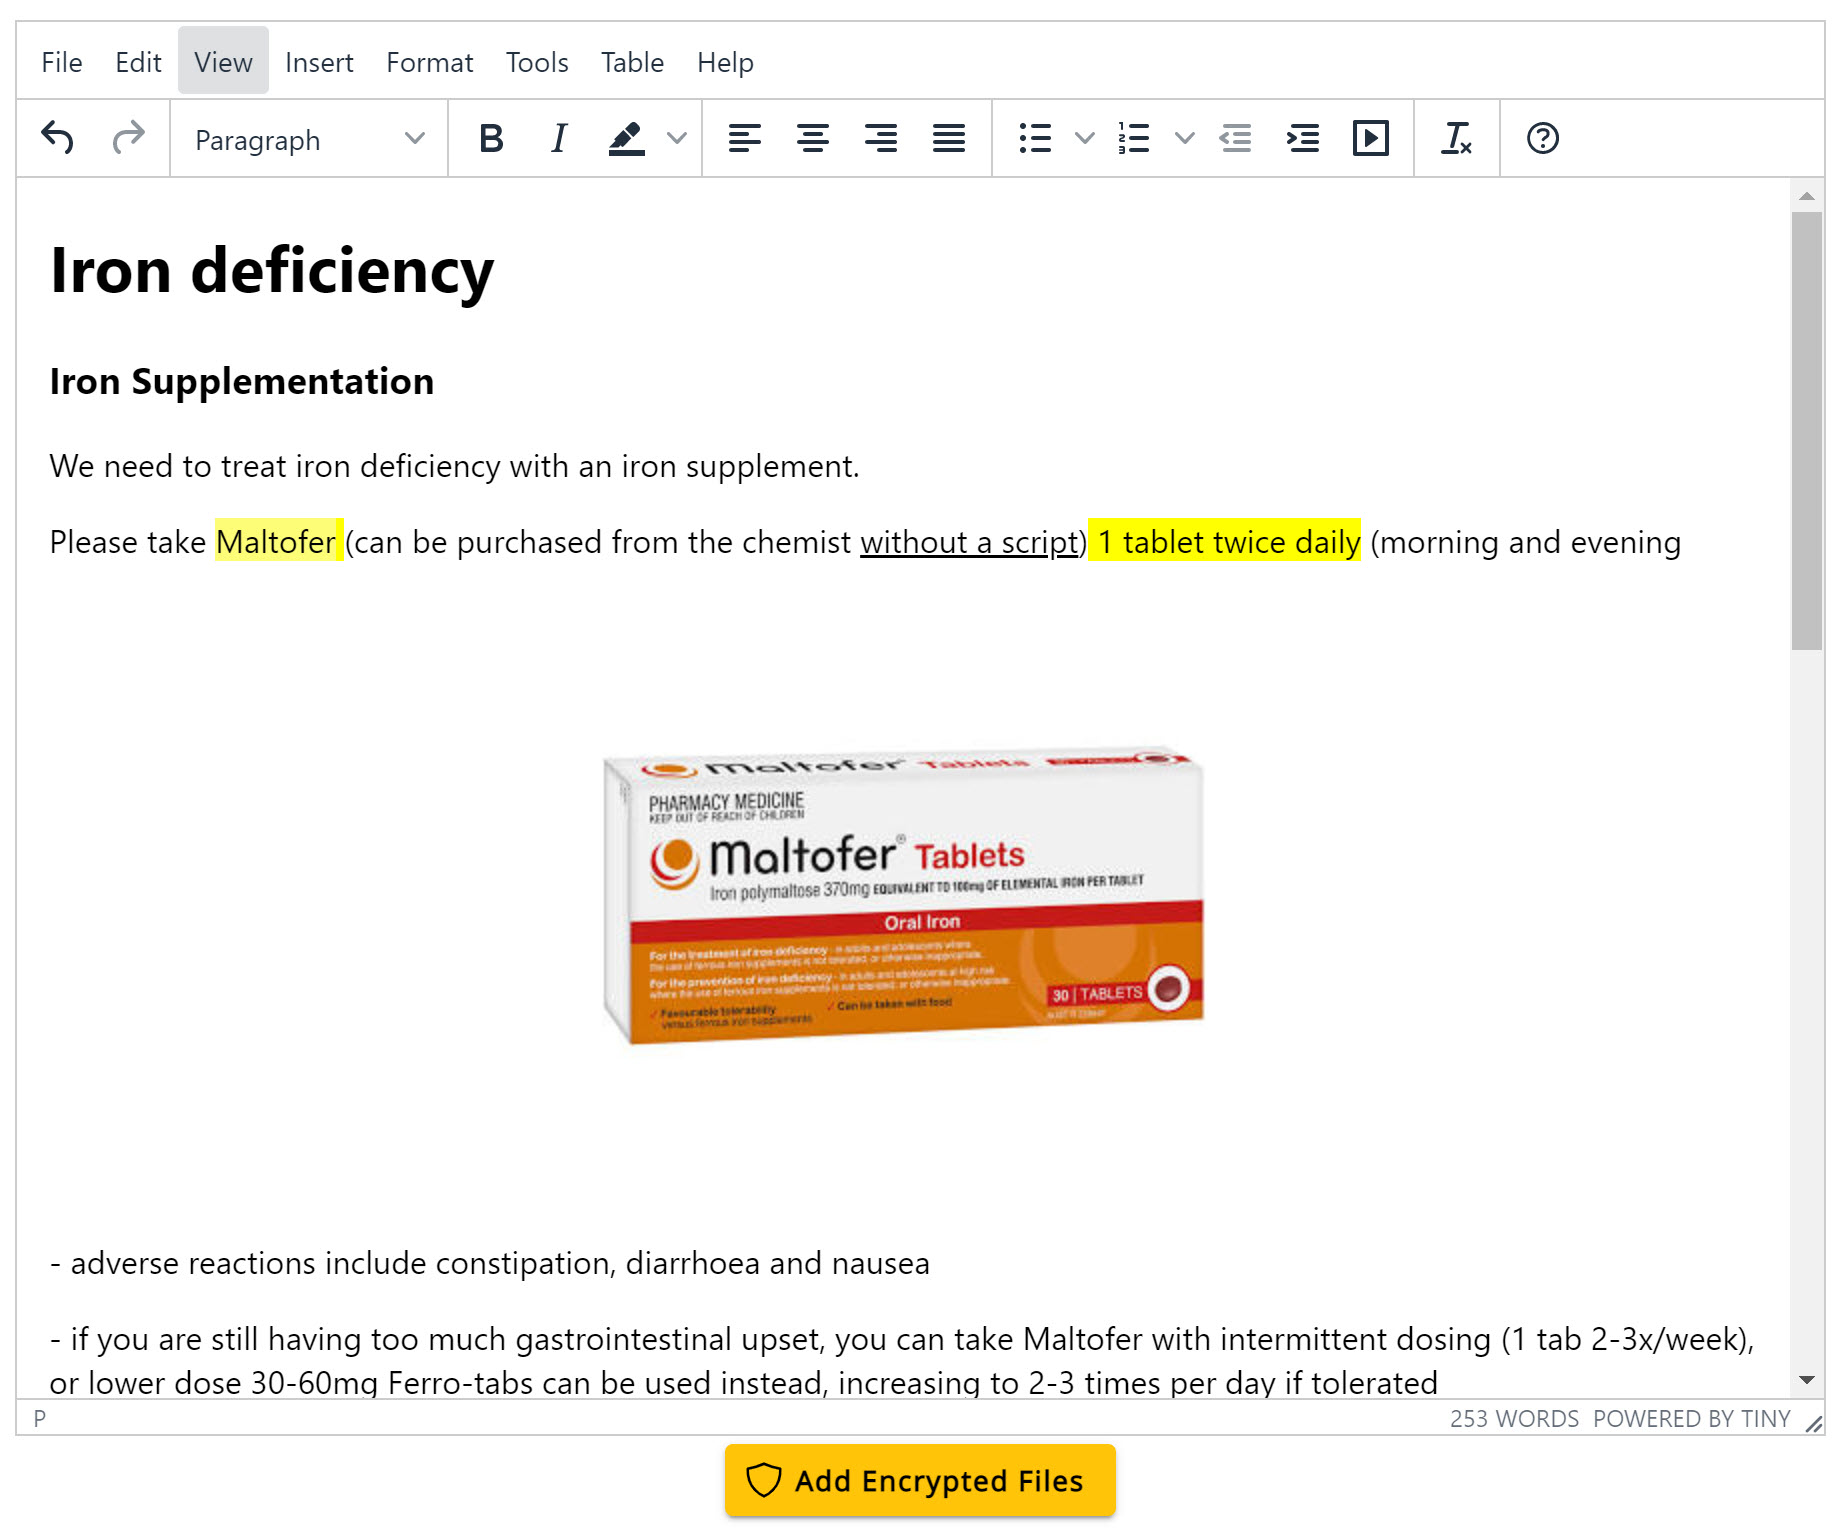
Task: Clear formatting from selection
Action: coord(1457,138)
